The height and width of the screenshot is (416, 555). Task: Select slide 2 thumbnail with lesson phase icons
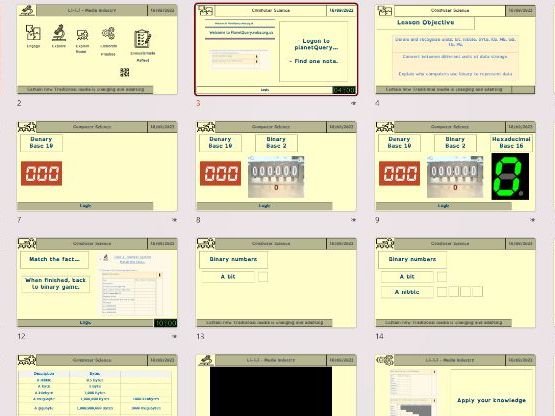[97, 50]
